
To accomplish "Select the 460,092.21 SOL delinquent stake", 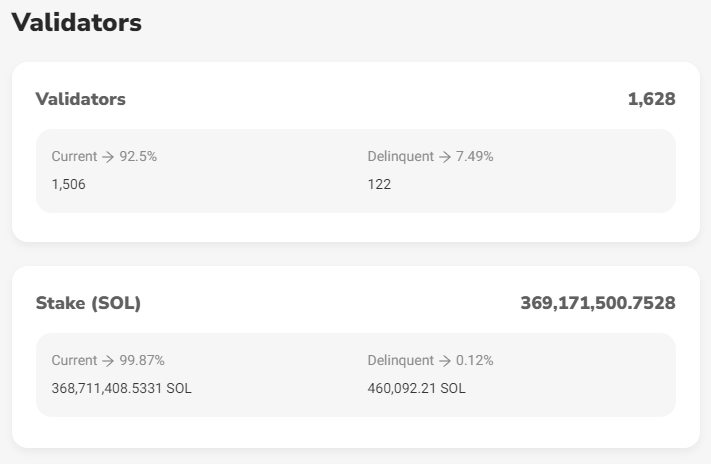I will [416, 388].
